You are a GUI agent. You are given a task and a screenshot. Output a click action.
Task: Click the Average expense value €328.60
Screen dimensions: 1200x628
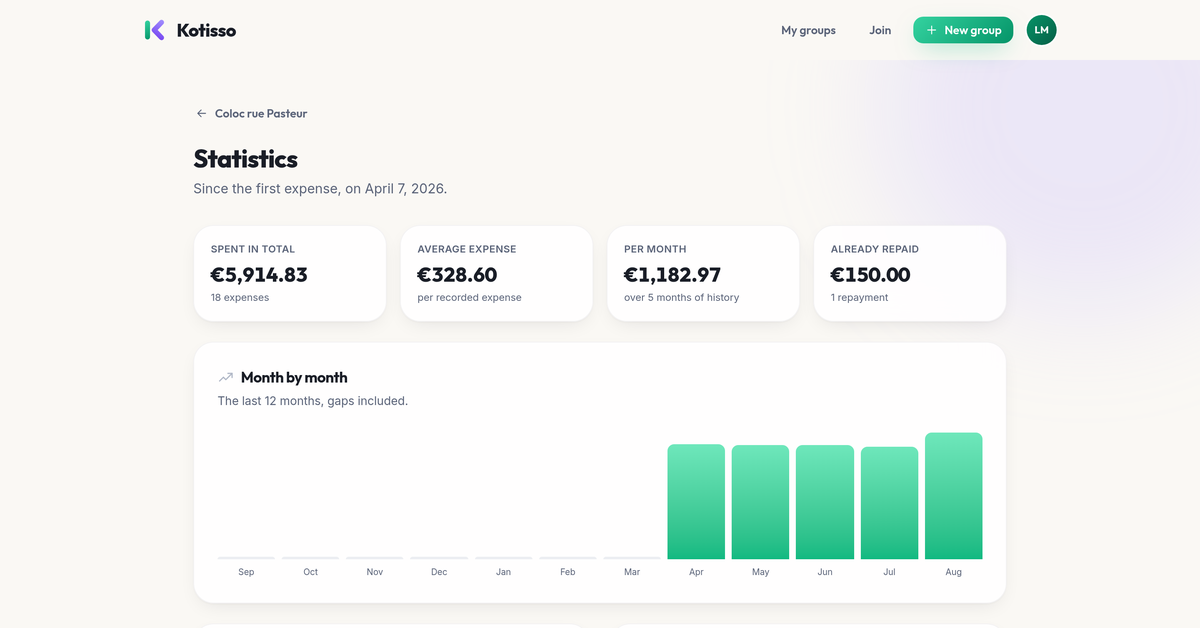pos(457,274)
